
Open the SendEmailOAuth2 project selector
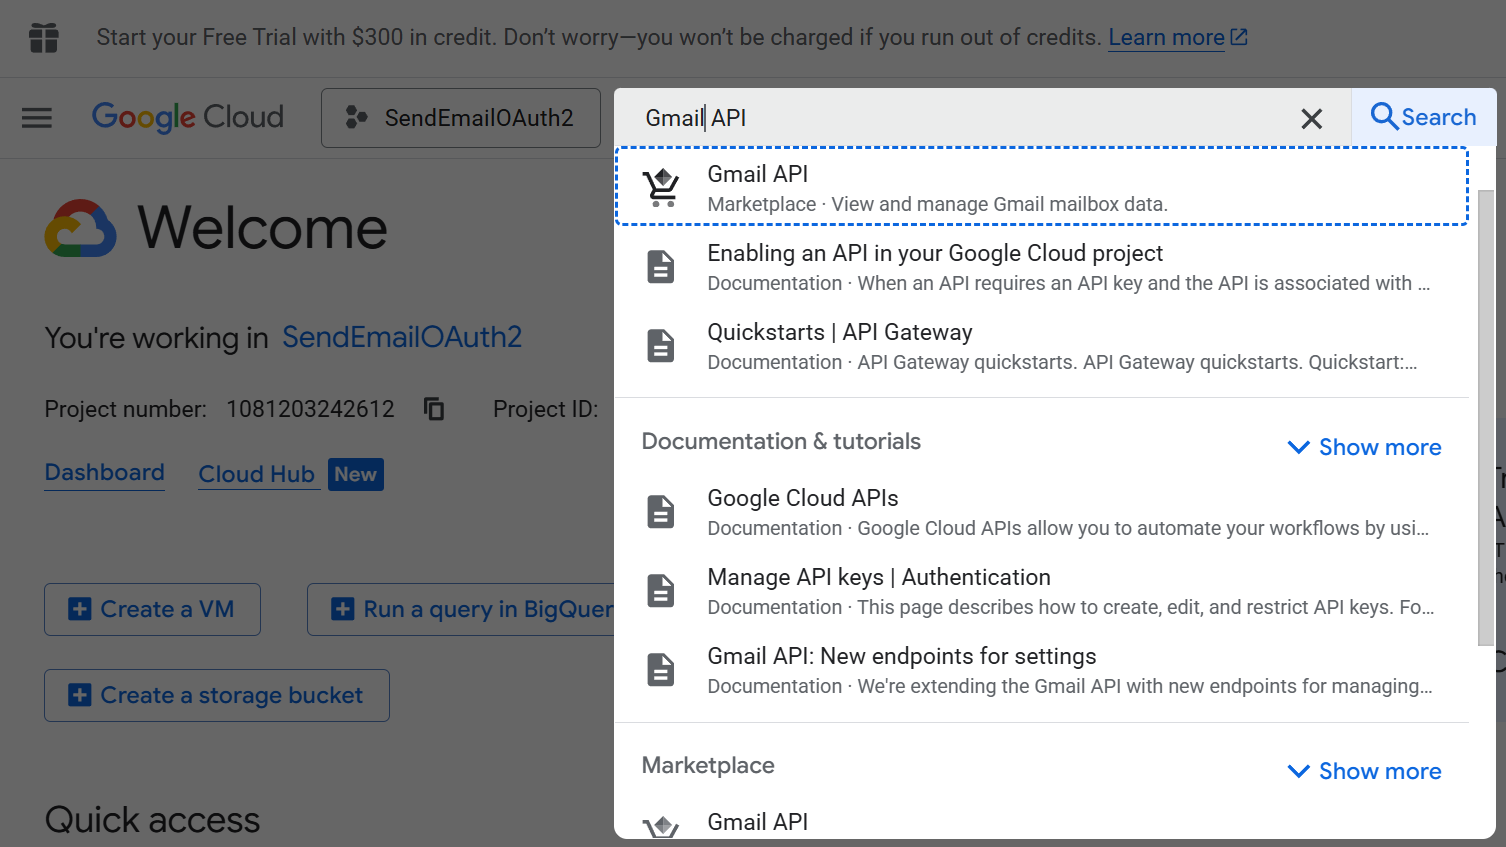point(461,118)
